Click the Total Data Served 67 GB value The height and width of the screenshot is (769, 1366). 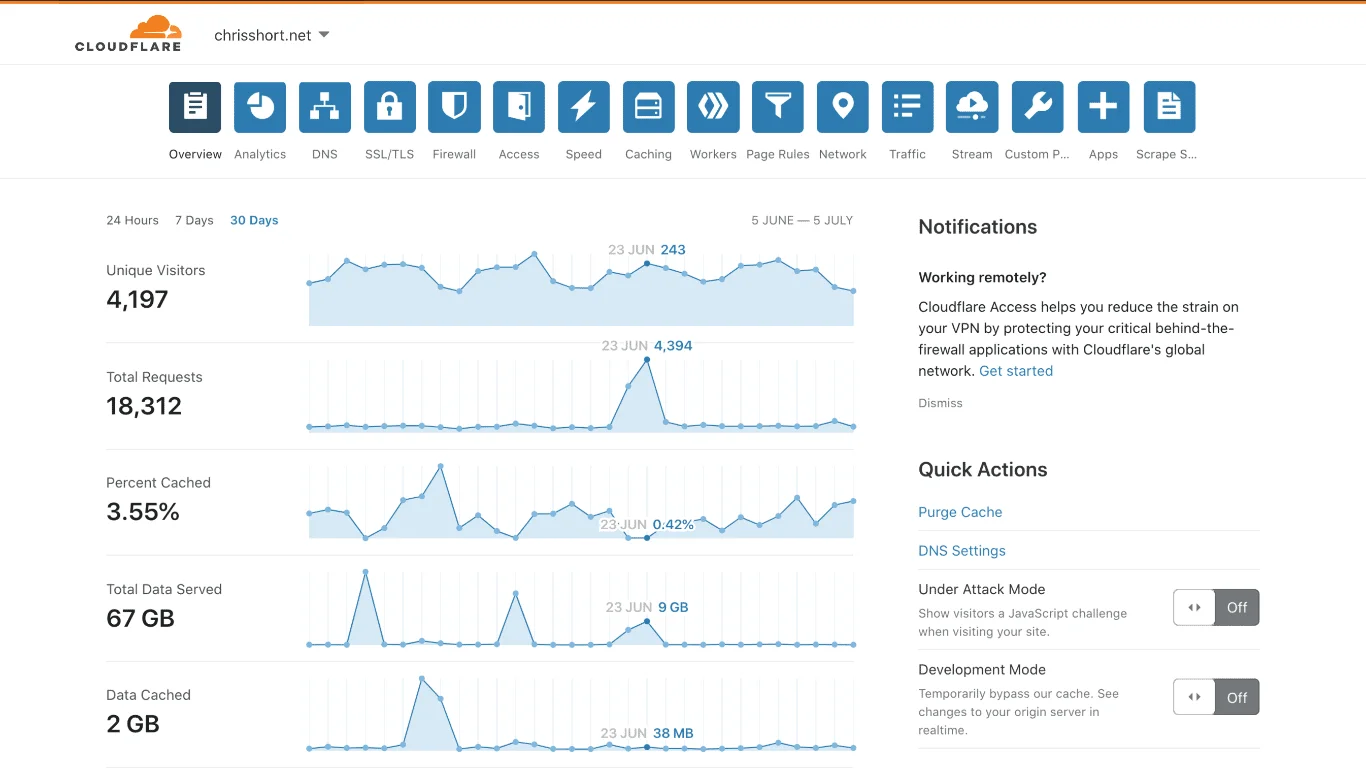[140, 618]
